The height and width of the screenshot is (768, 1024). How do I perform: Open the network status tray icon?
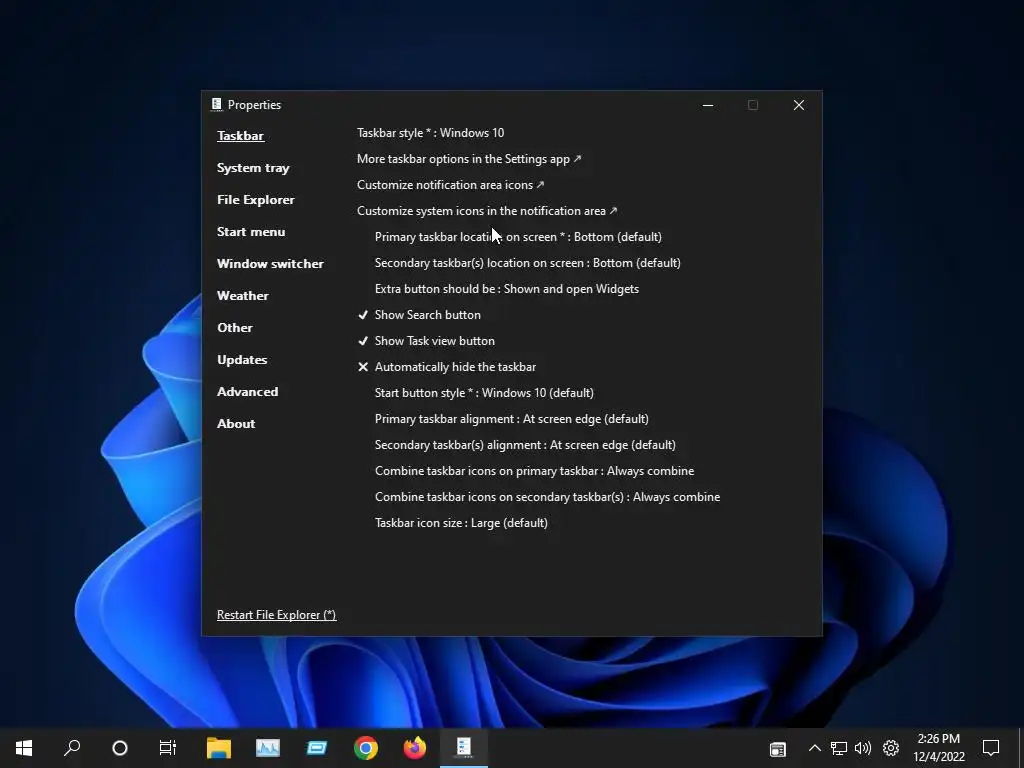[x=839, y=748]
